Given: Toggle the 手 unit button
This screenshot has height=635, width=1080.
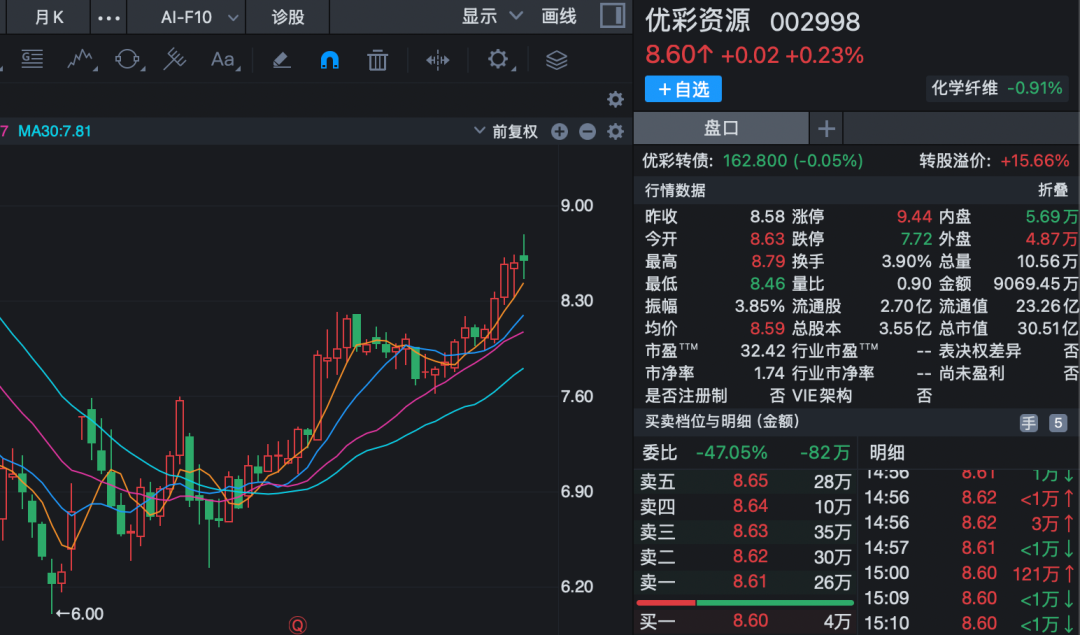Looking at the screenshot, I should pyautogui.click(x=1028, y=423).
